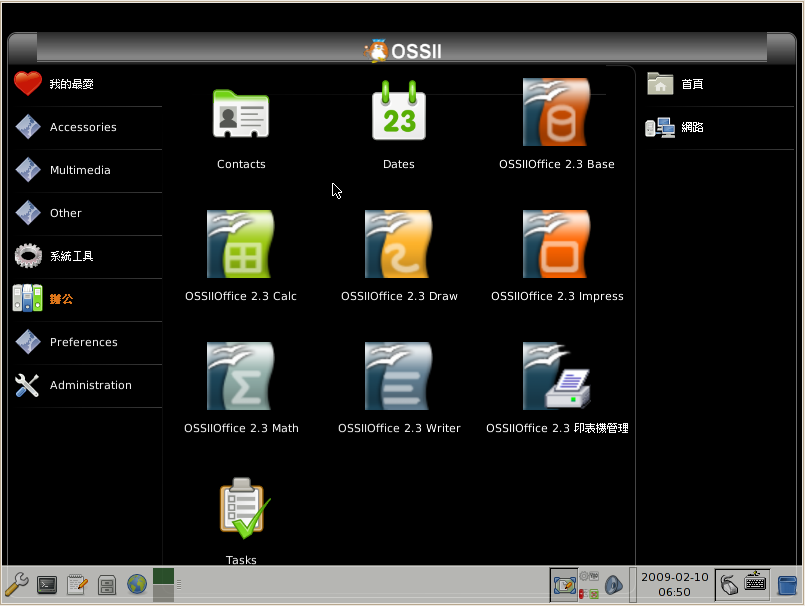805x606 pixels.
Task: Launch OSSIIOffice 2.3 Math
Action: 241,378
